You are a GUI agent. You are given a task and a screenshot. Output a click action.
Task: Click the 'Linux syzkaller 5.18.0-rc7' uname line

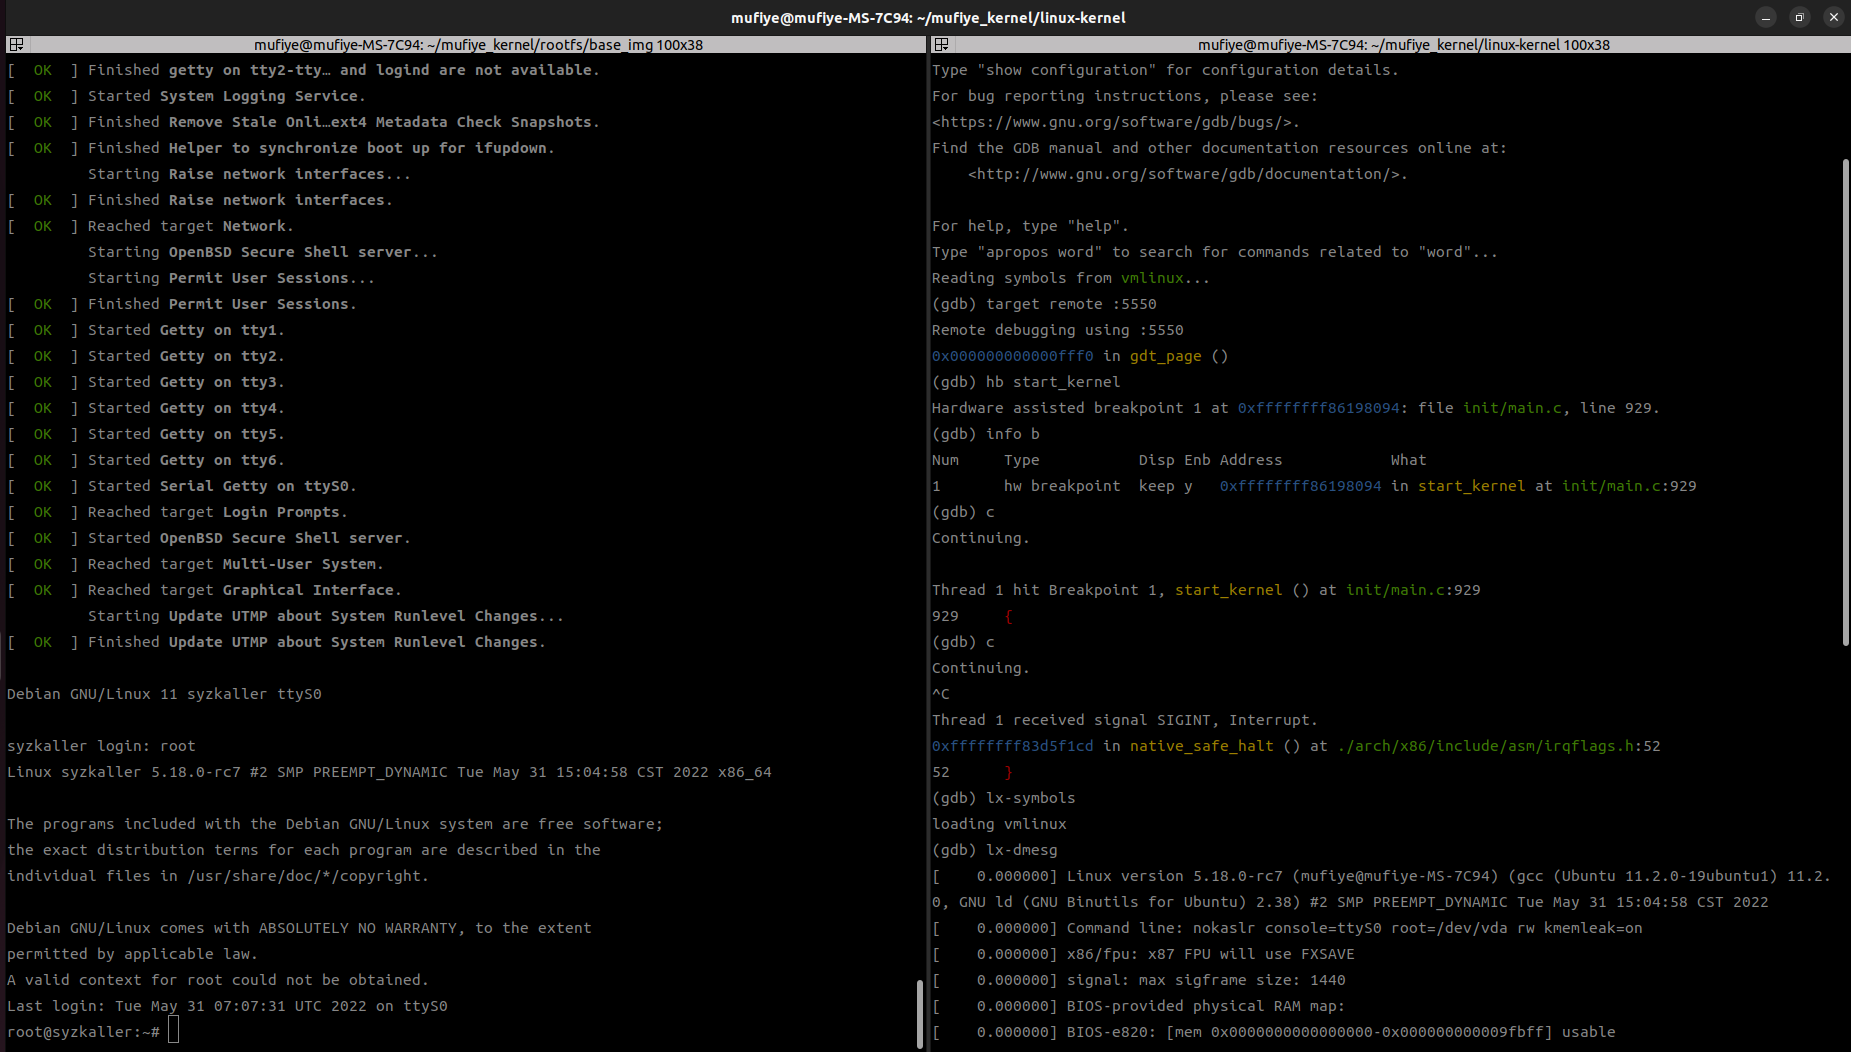click(389, 772)
